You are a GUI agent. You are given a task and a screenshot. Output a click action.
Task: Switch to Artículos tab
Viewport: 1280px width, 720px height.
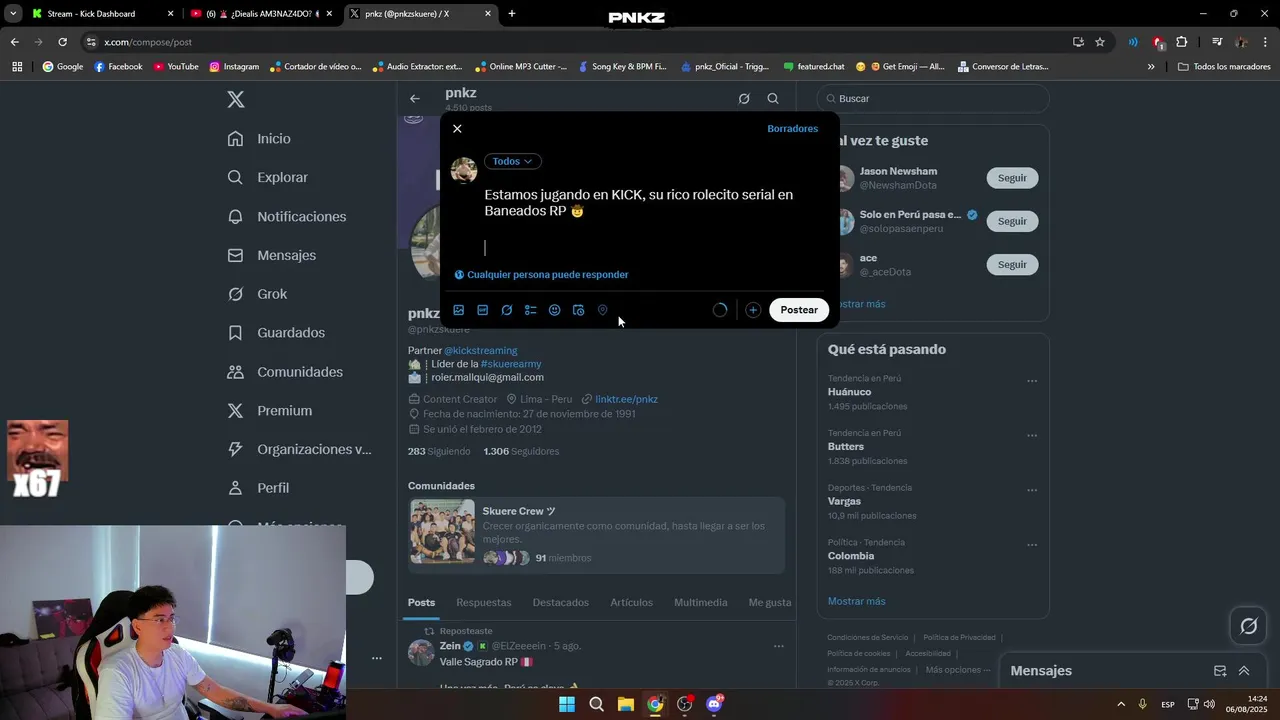point(632,603)
